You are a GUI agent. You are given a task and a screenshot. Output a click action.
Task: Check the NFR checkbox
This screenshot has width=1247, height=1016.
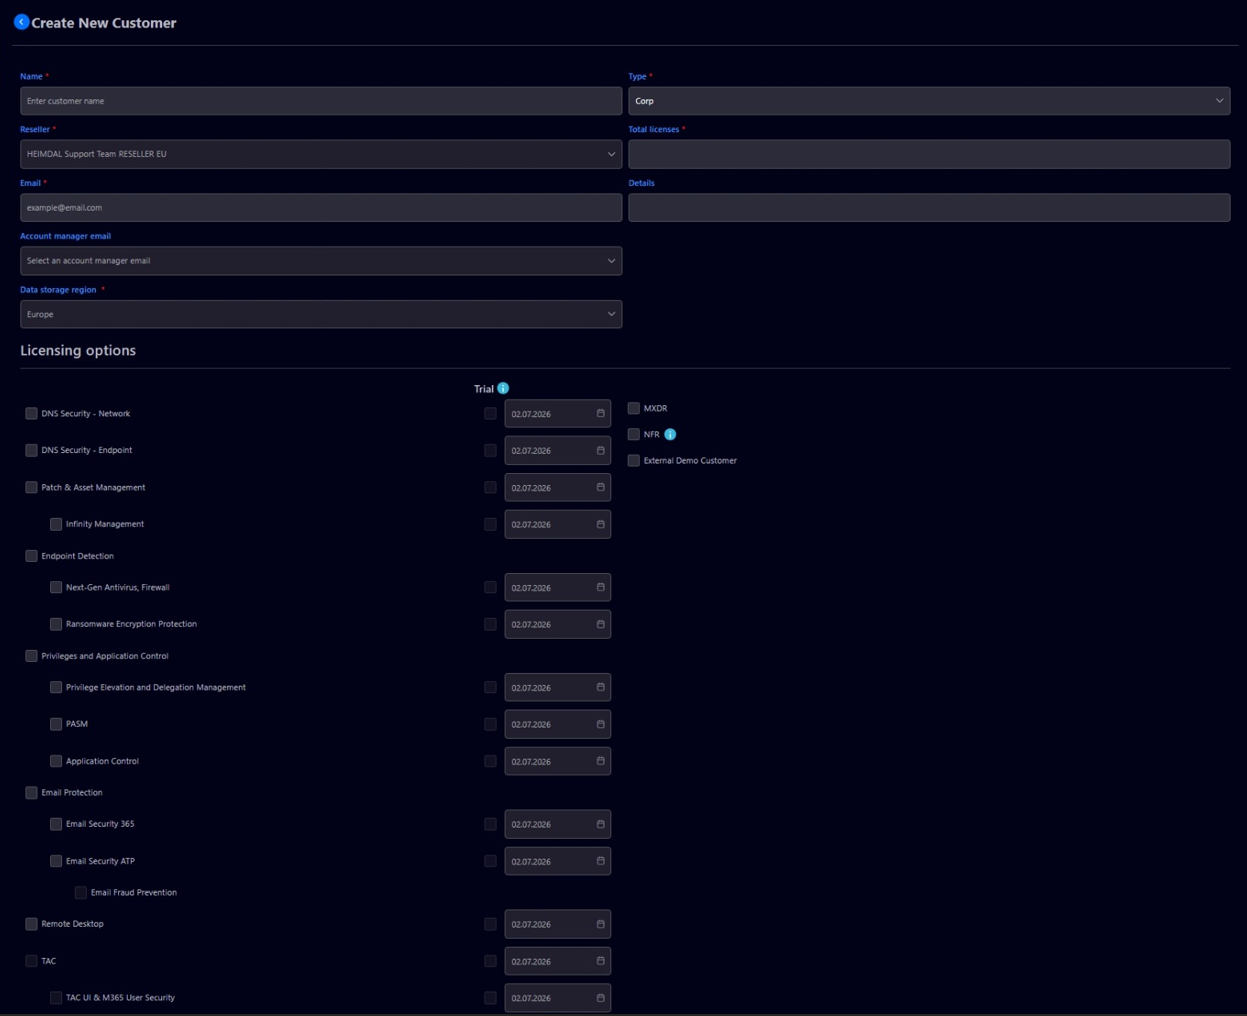[x=633, y=434]
